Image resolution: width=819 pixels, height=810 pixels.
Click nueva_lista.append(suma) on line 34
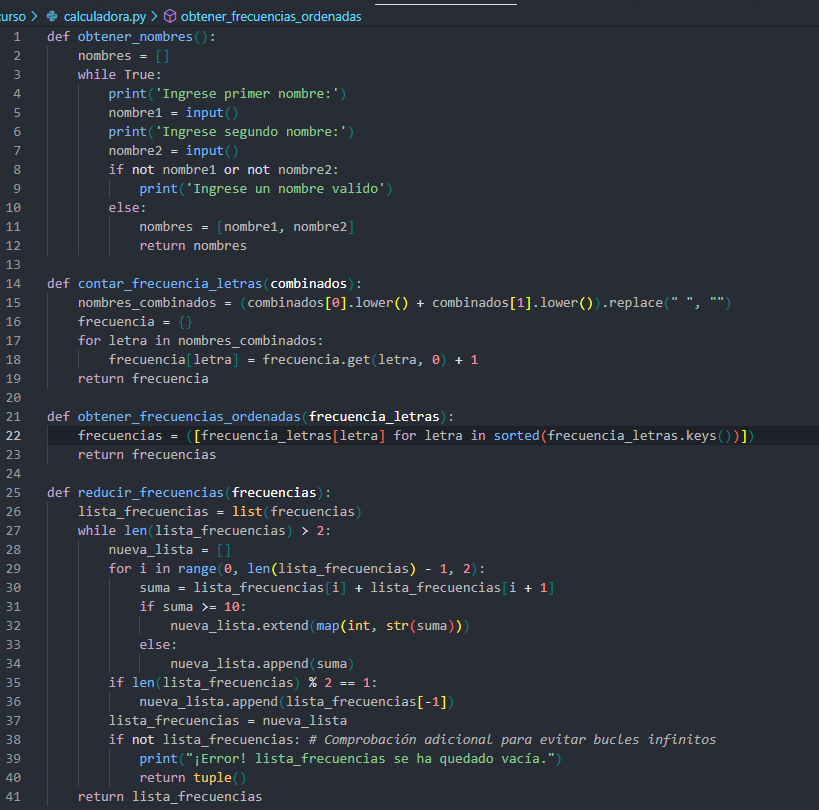[x=262, y=664]
